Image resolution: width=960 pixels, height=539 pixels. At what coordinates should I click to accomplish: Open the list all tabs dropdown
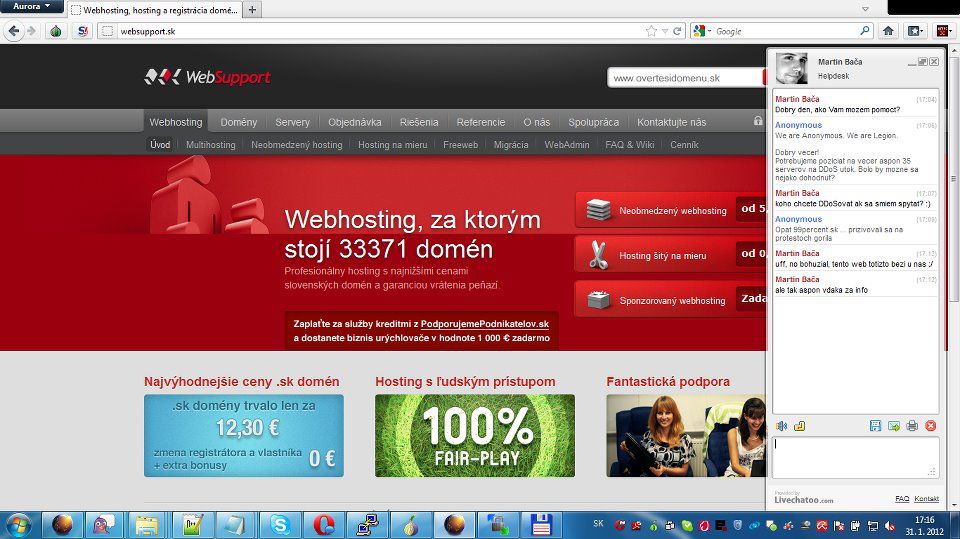coord(865,9)
